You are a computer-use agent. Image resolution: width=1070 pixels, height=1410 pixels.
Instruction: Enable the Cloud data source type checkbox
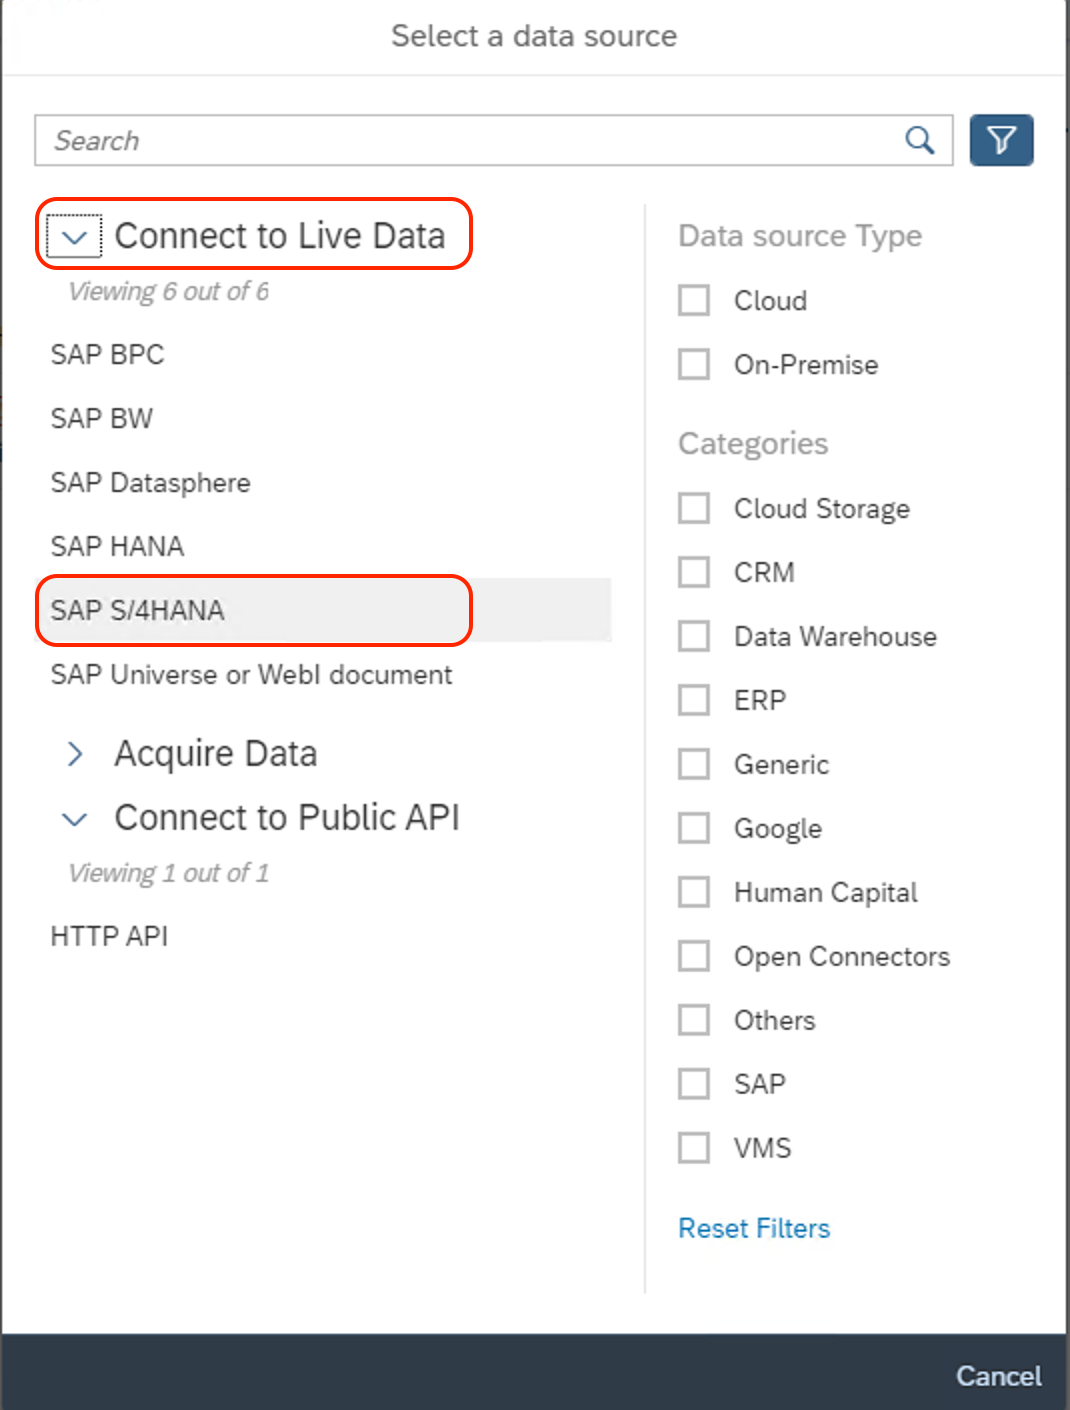pos(694,300)
